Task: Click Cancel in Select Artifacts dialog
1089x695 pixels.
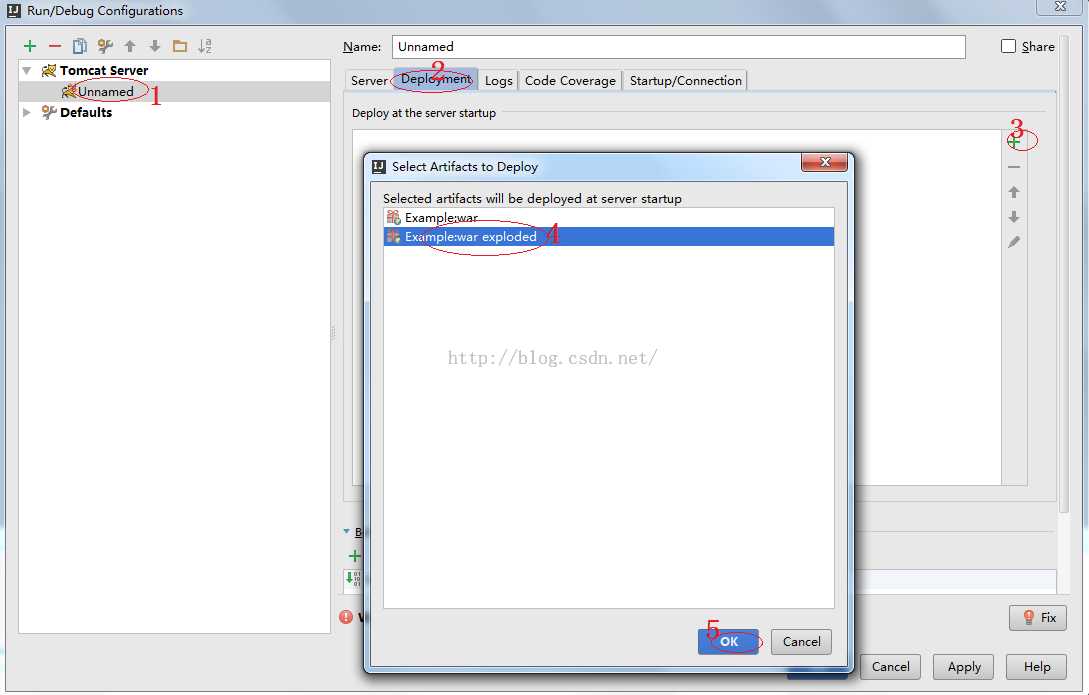Action: click(x=801, y=642)
